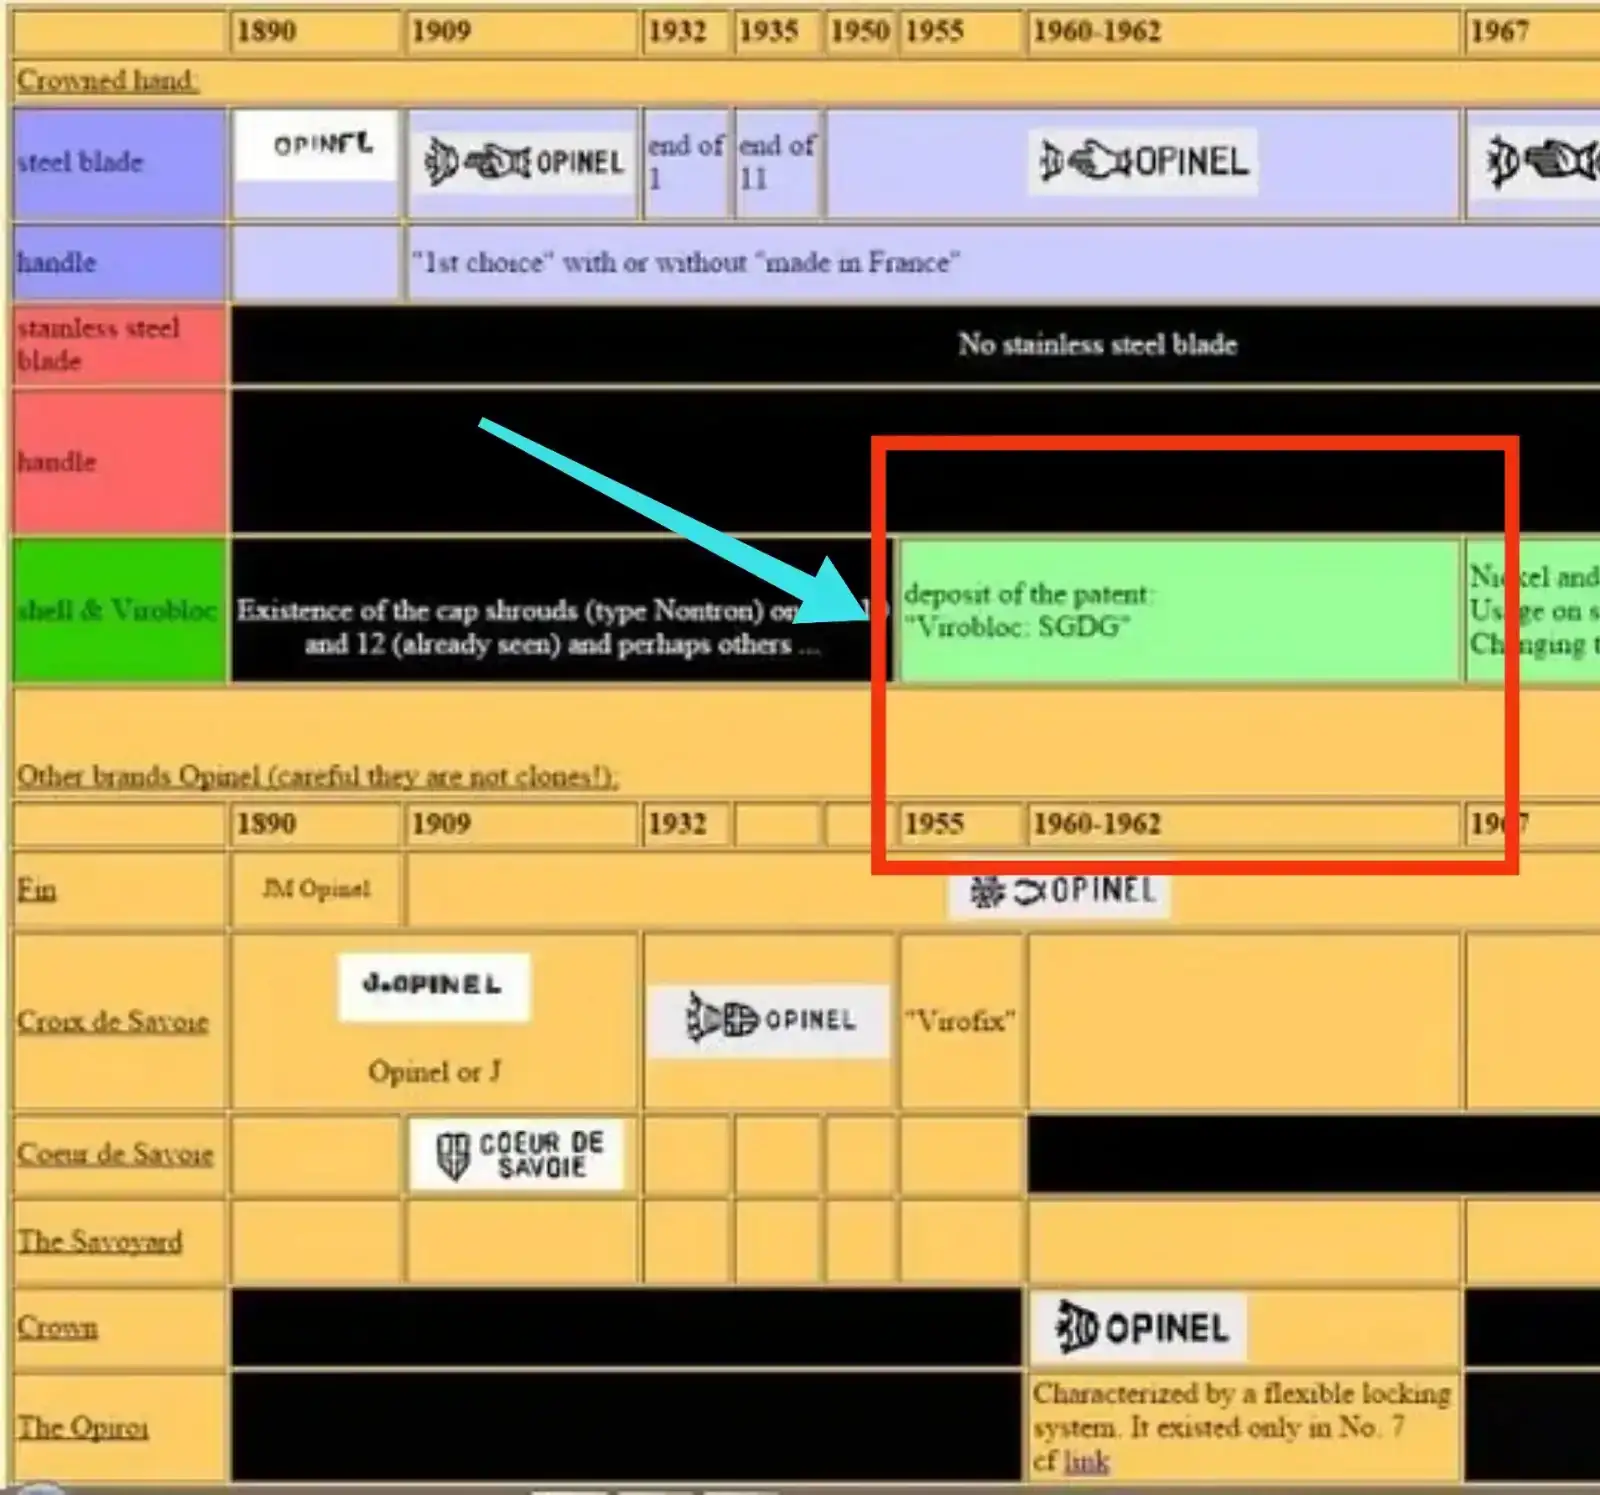Click the 1950 column header cell
1600x1495 pixels.
point(858,31)
